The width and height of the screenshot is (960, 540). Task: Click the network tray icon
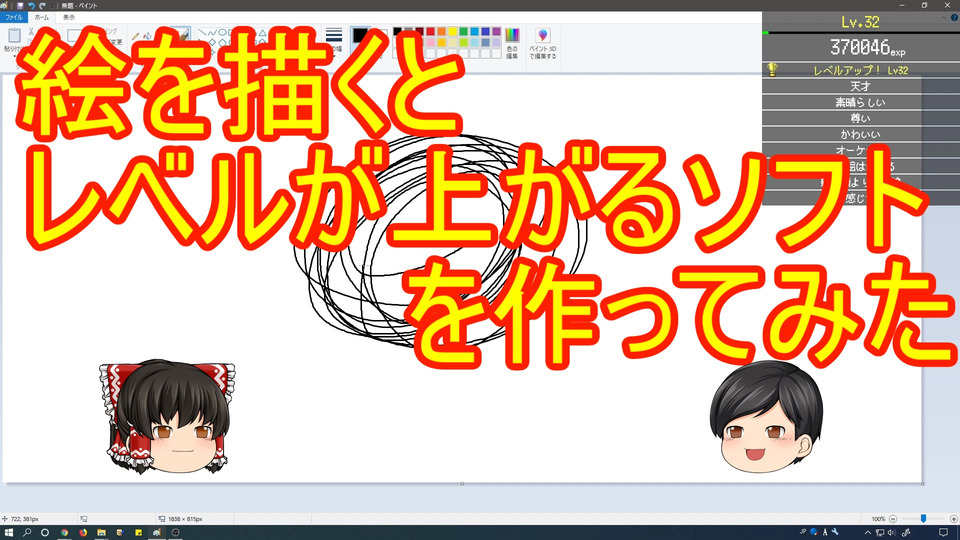[879, 533]
